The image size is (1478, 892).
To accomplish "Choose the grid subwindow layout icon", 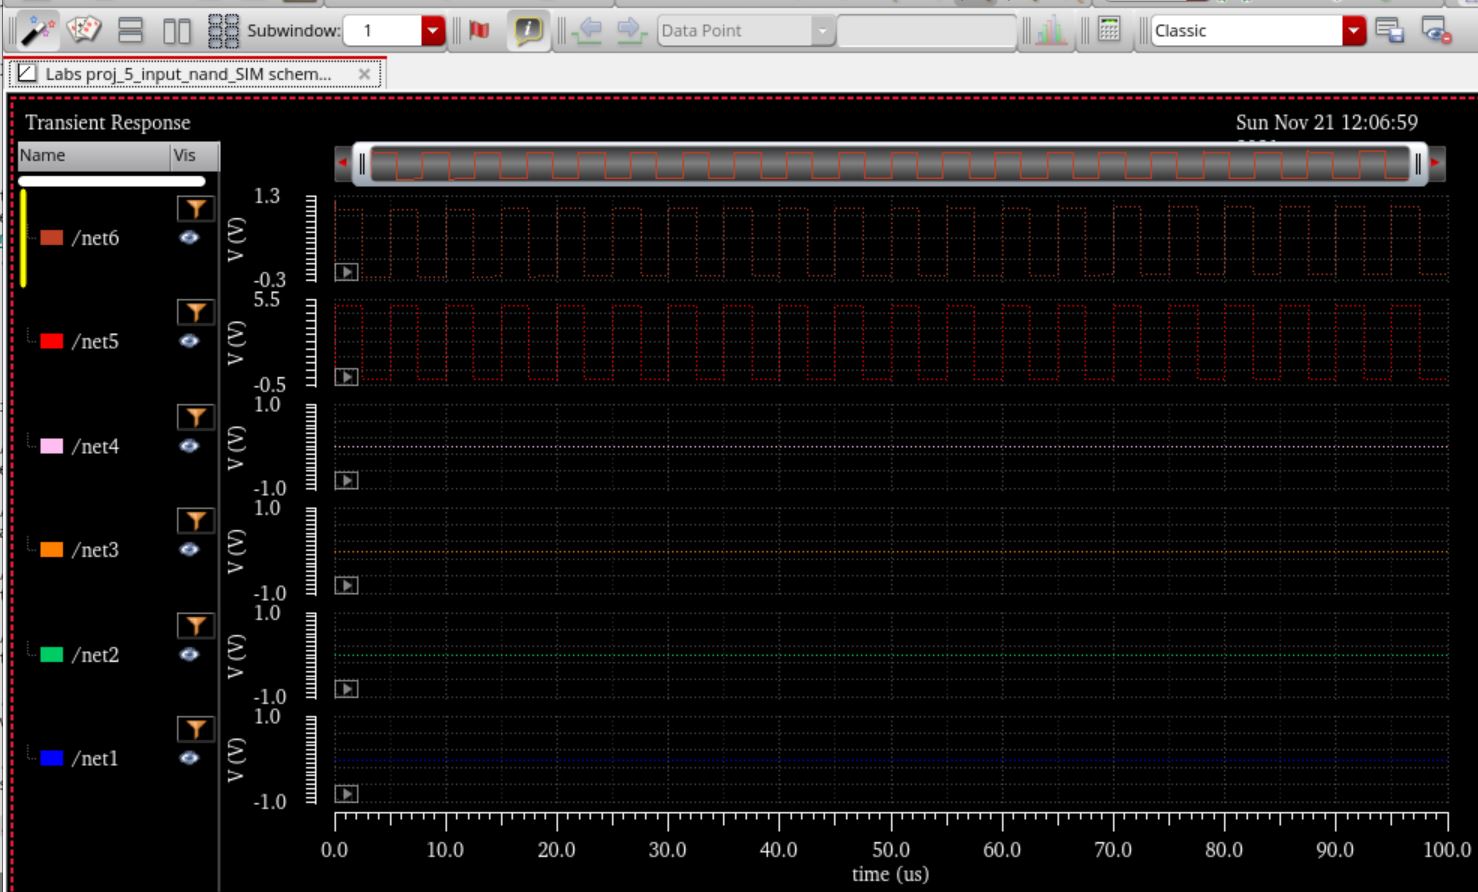I will 222,31.
